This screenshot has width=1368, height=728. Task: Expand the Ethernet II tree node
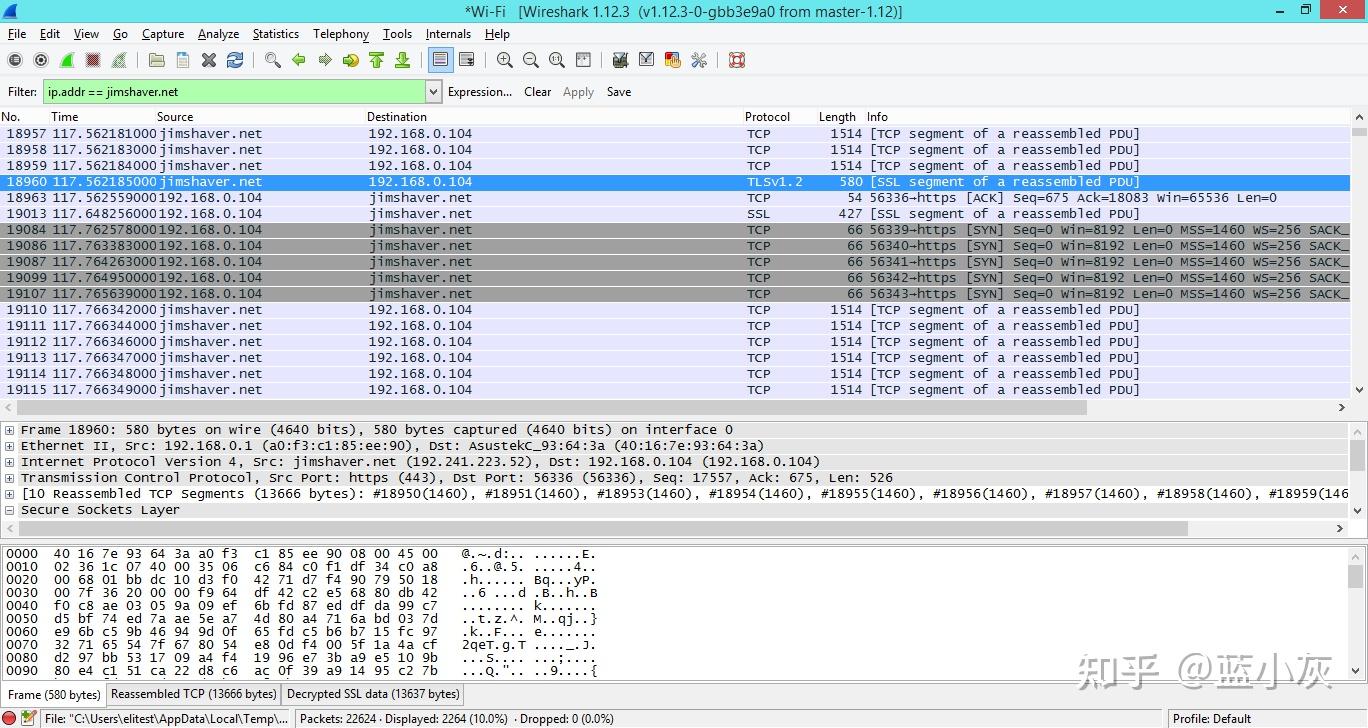pos(10,446)
